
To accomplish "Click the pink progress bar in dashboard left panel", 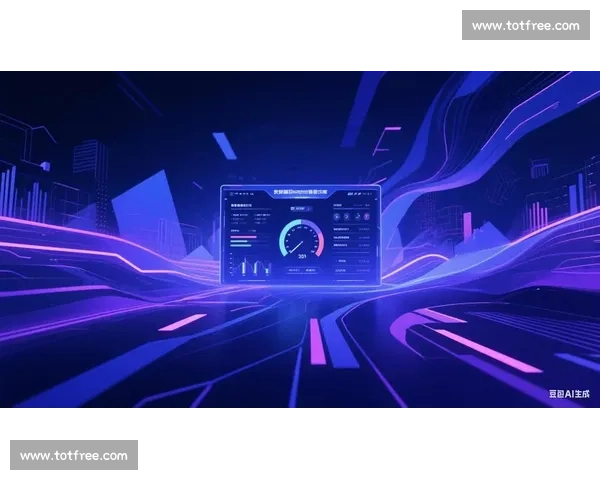I will pyautogui.click(x=243, y=238).
